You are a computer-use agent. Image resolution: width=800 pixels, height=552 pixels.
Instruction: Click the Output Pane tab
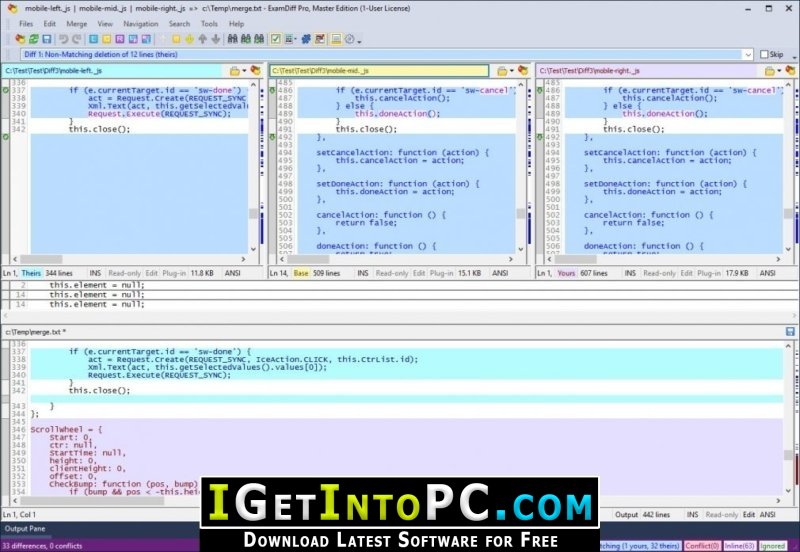(25, 529)
